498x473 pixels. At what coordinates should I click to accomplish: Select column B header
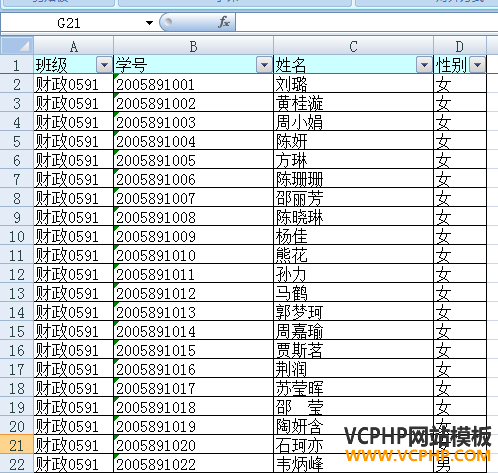[193, 46]
